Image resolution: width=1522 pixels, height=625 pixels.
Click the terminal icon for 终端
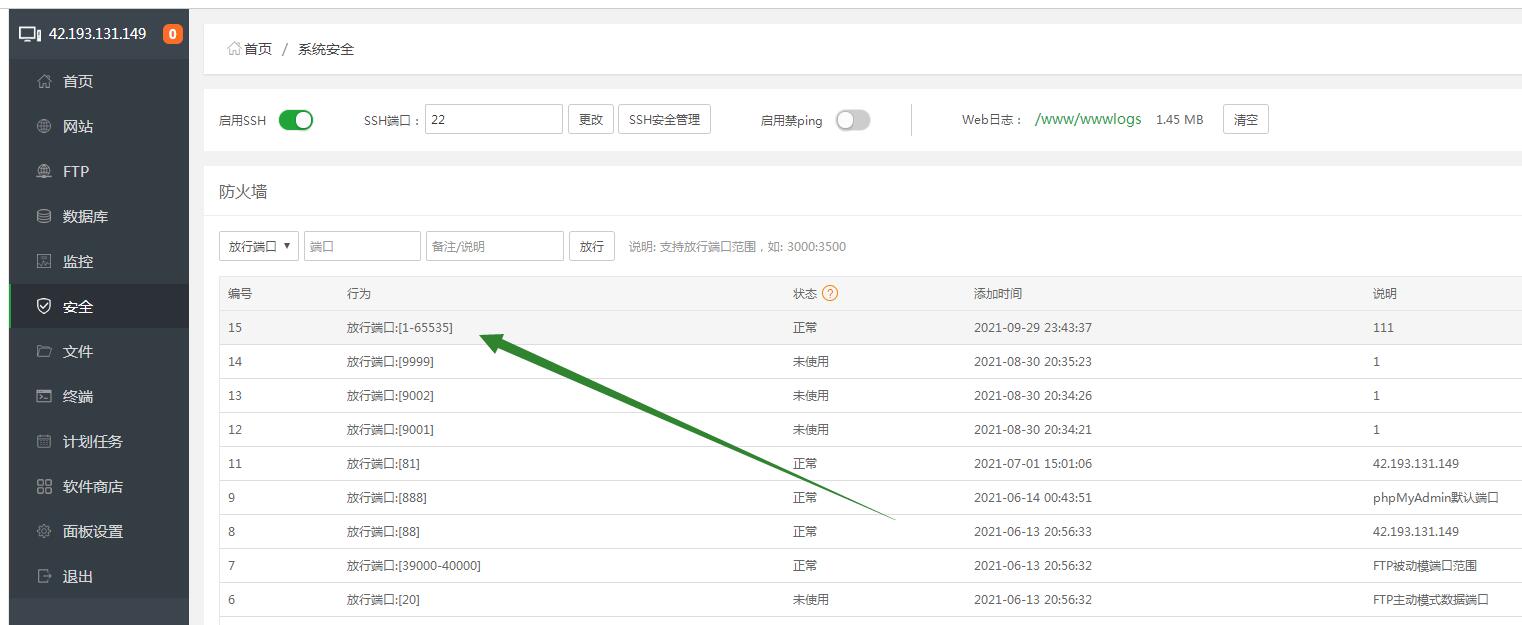[44, 397]
